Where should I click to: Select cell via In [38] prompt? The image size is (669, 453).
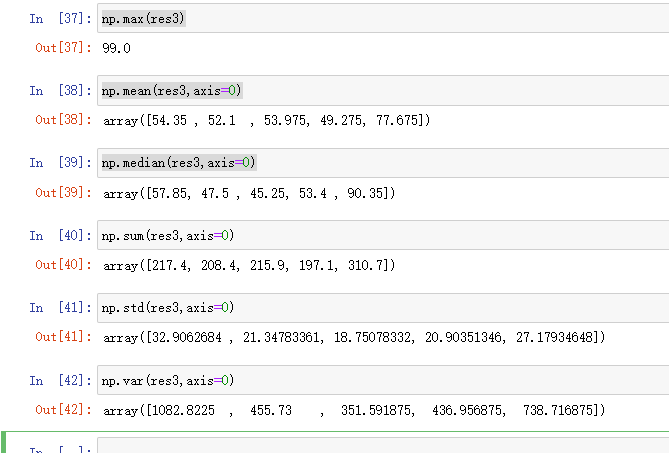click(59, 91)
